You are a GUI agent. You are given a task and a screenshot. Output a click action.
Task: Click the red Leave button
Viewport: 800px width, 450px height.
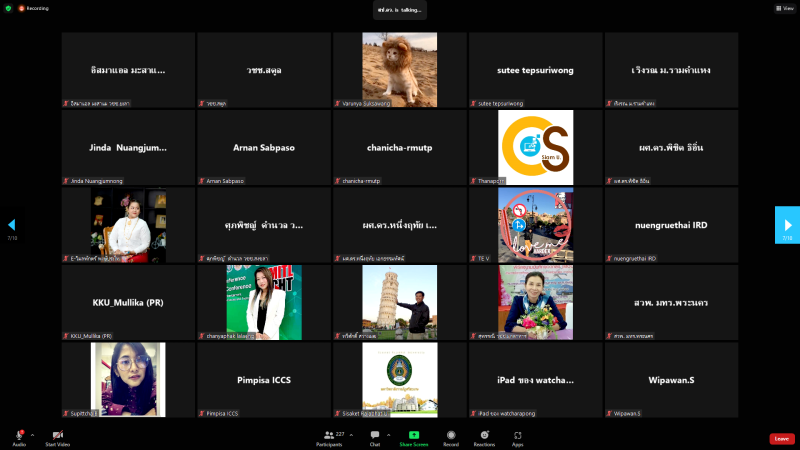coord(782,438)
